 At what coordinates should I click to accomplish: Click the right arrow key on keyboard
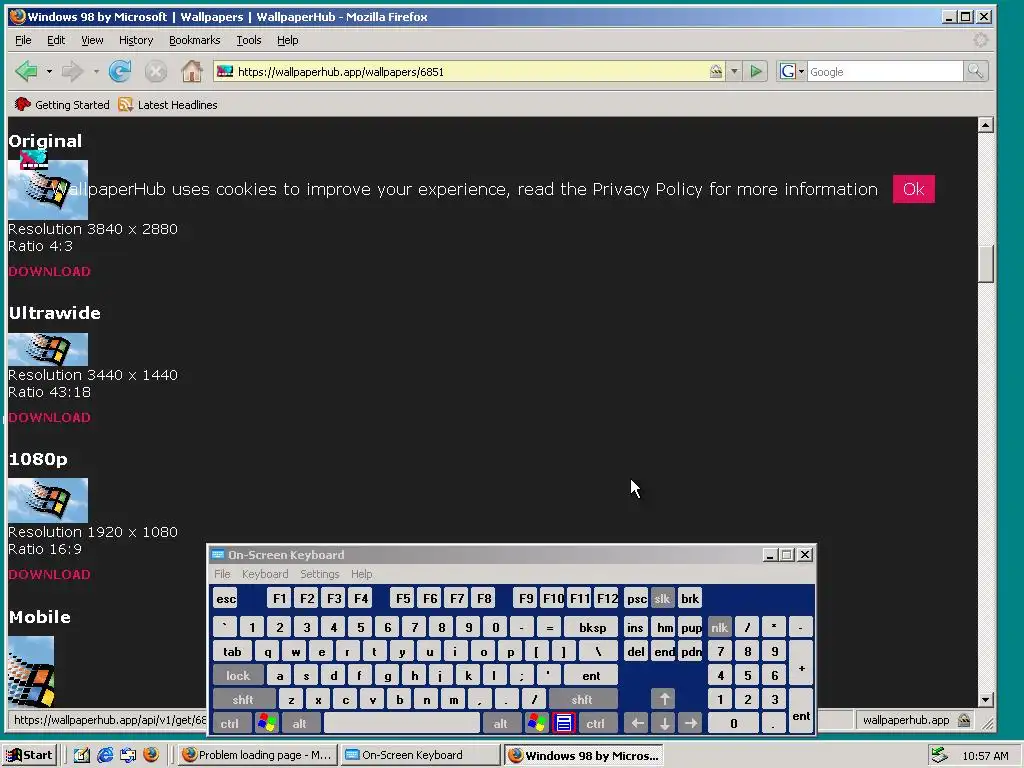[690, 724]
